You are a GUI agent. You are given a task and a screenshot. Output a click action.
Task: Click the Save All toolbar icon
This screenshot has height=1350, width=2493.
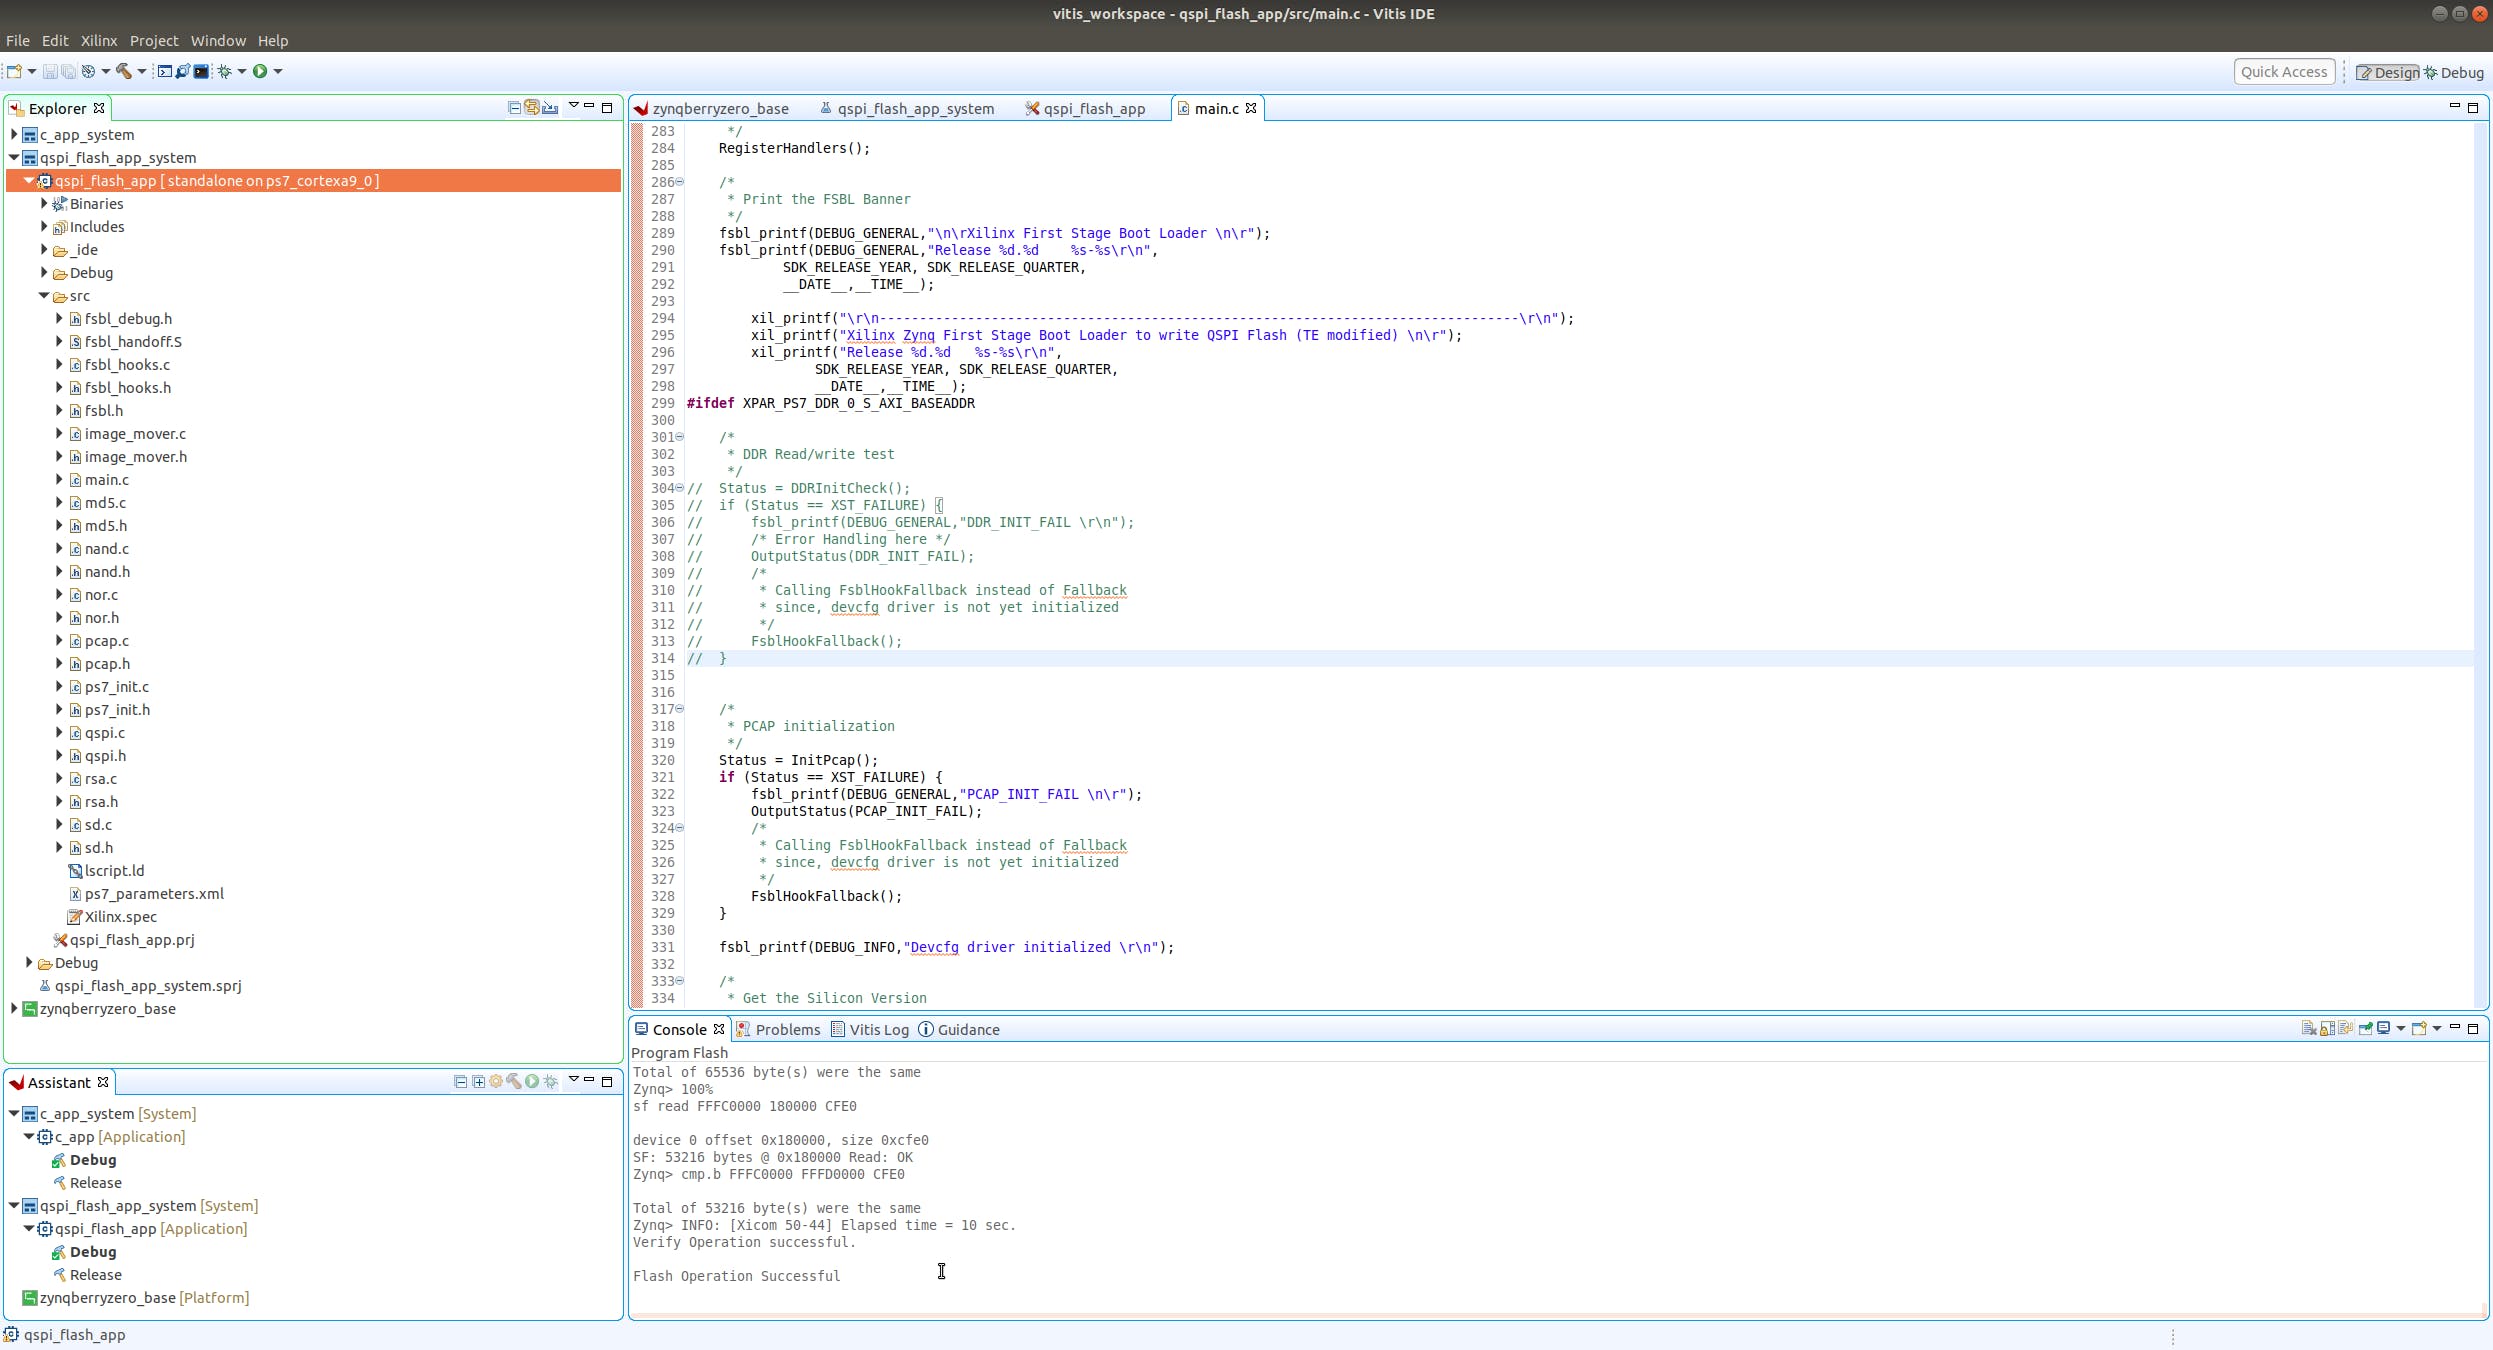tap(68, 71)
